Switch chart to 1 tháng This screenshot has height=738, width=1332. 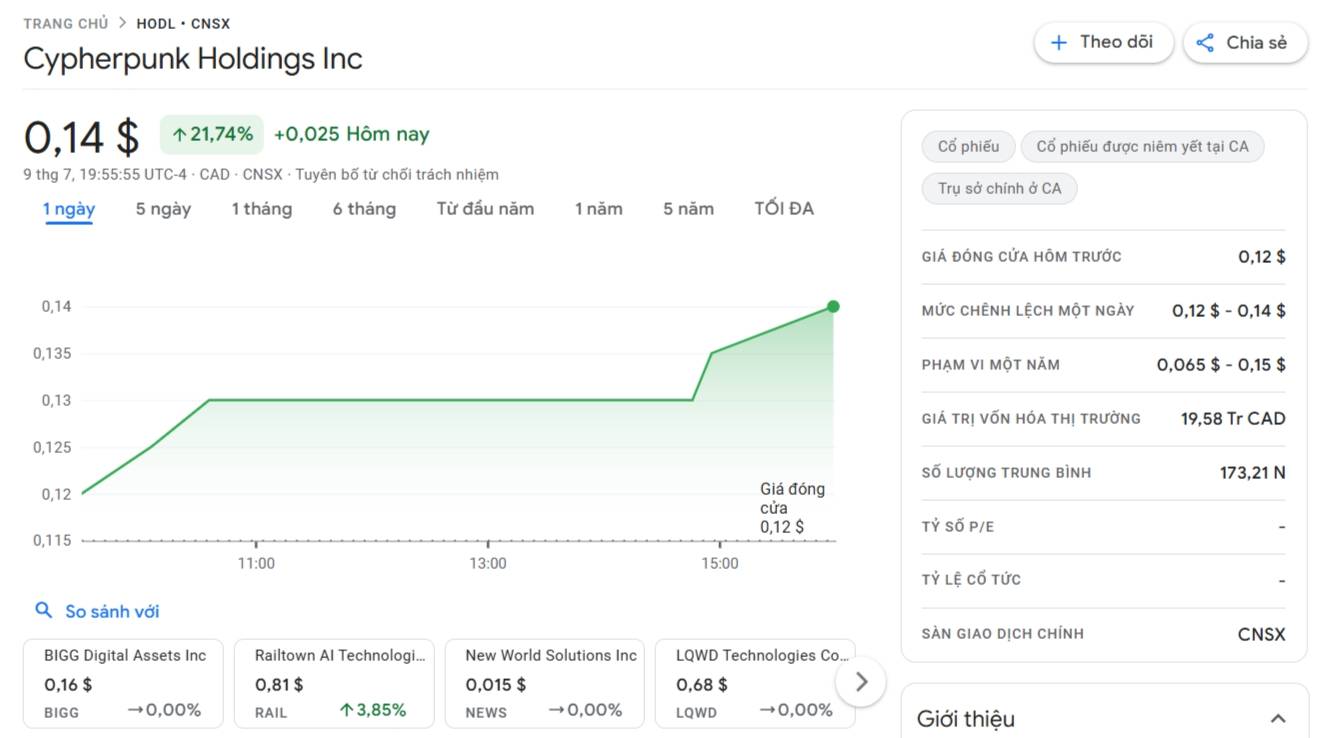(x=262, y=209)
